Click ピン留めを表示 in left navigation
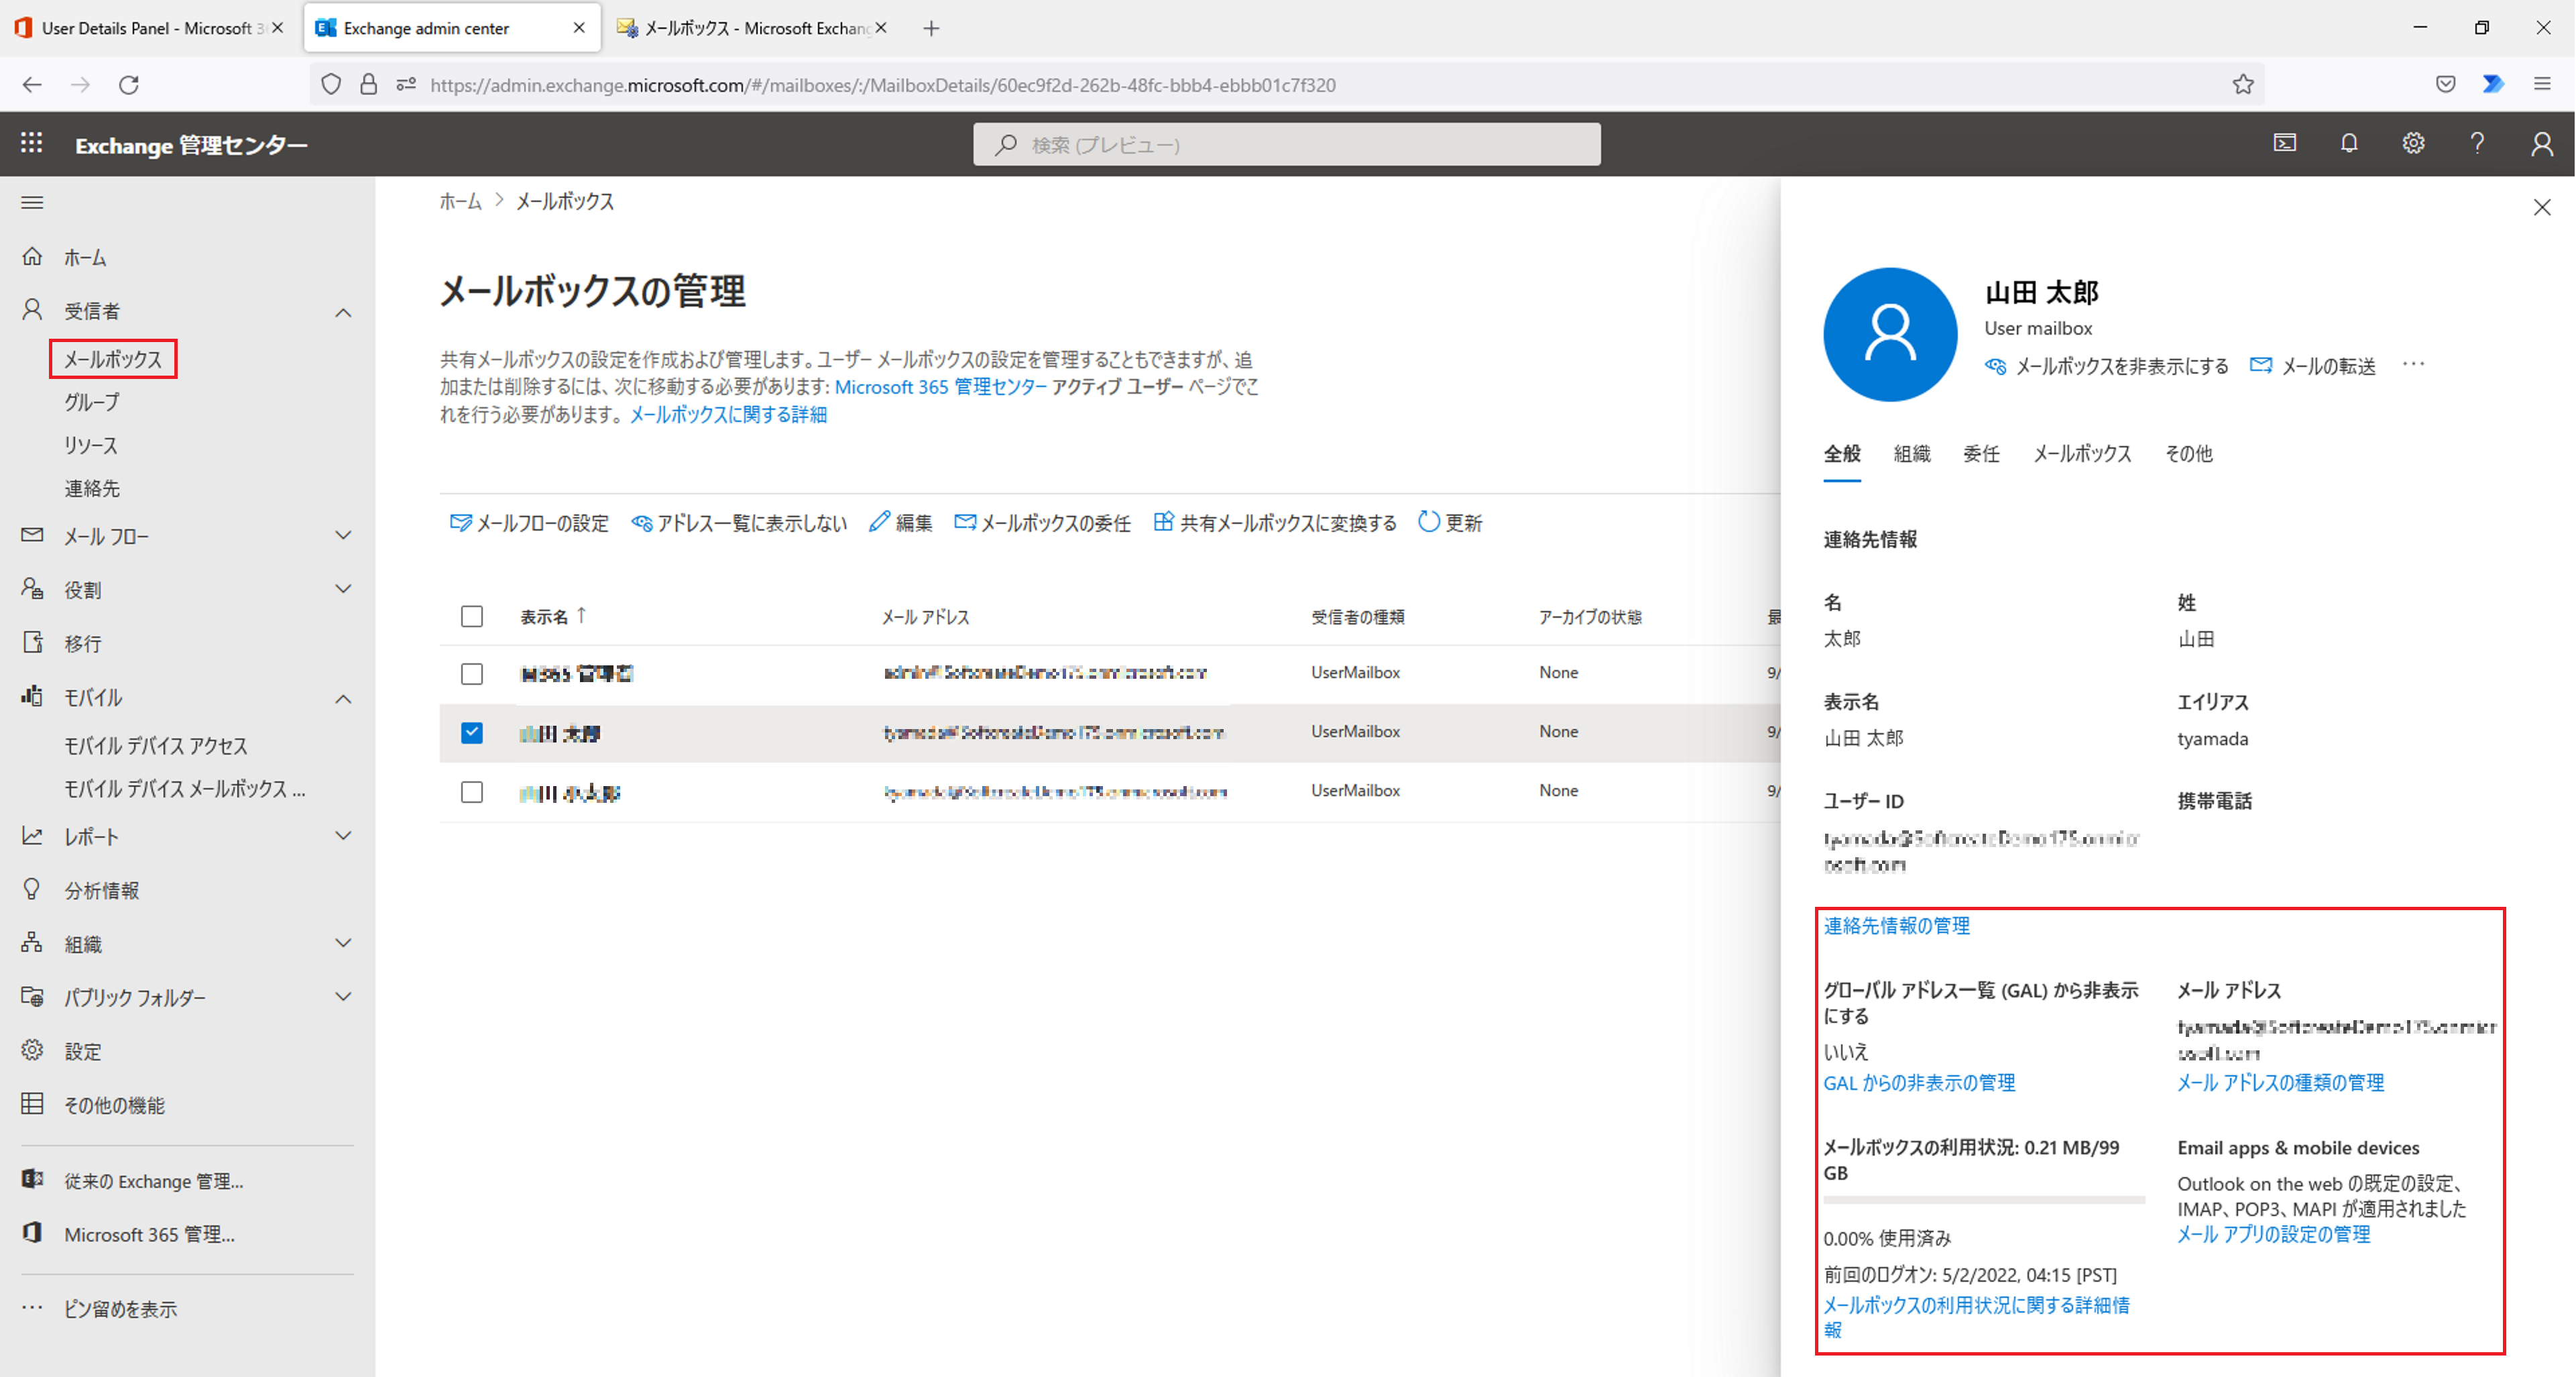Screen dimensions: 2576x1377 click(121, 1309)
